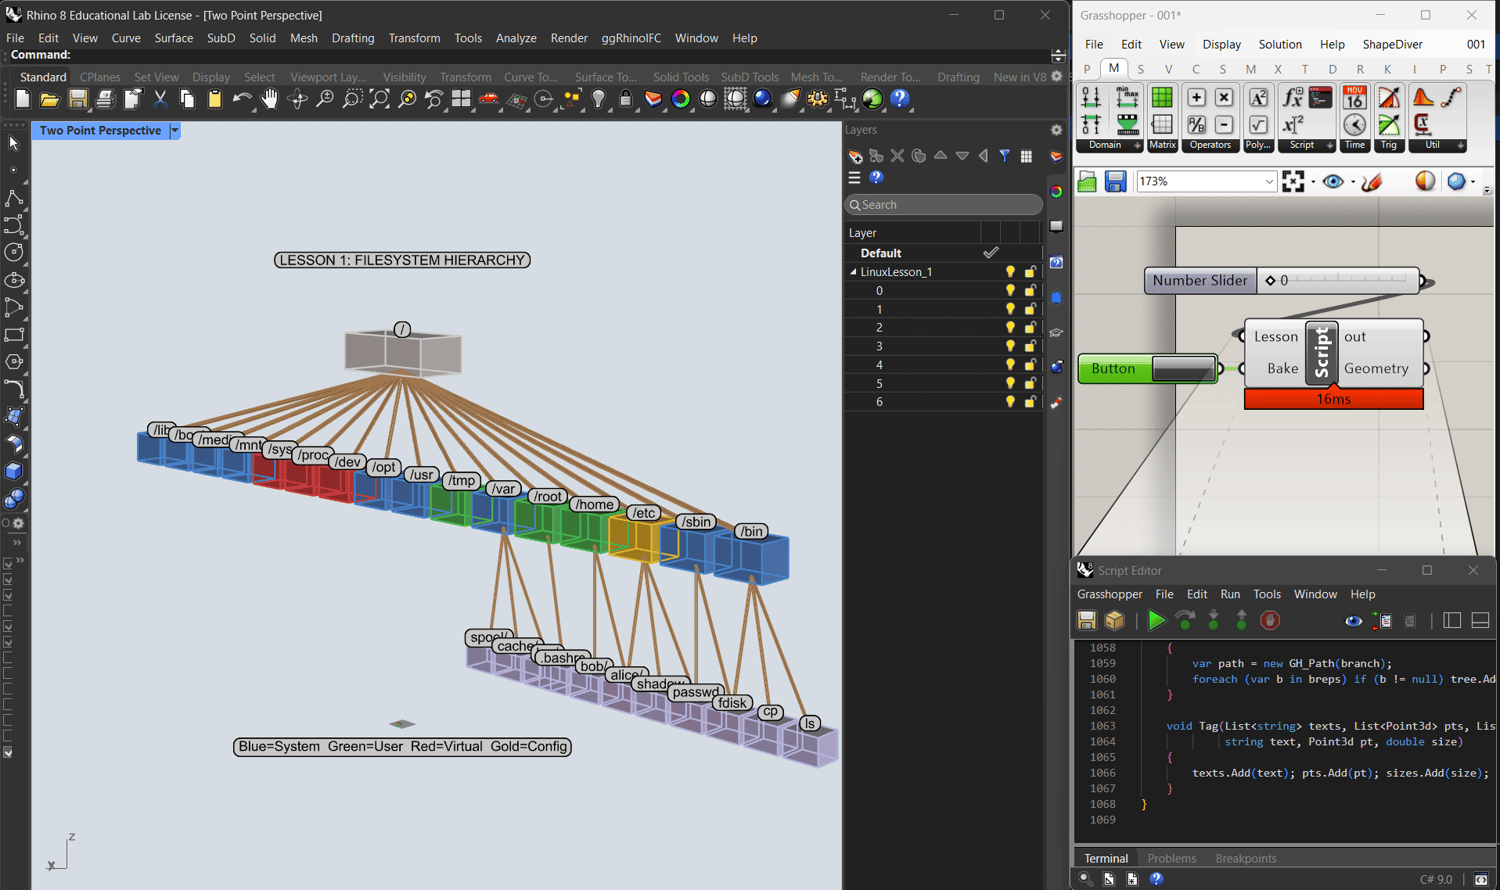Select the Addition operator component icon
Image resolution: width=1500 pixels, height=890 pixels.
pos(1196,97)
